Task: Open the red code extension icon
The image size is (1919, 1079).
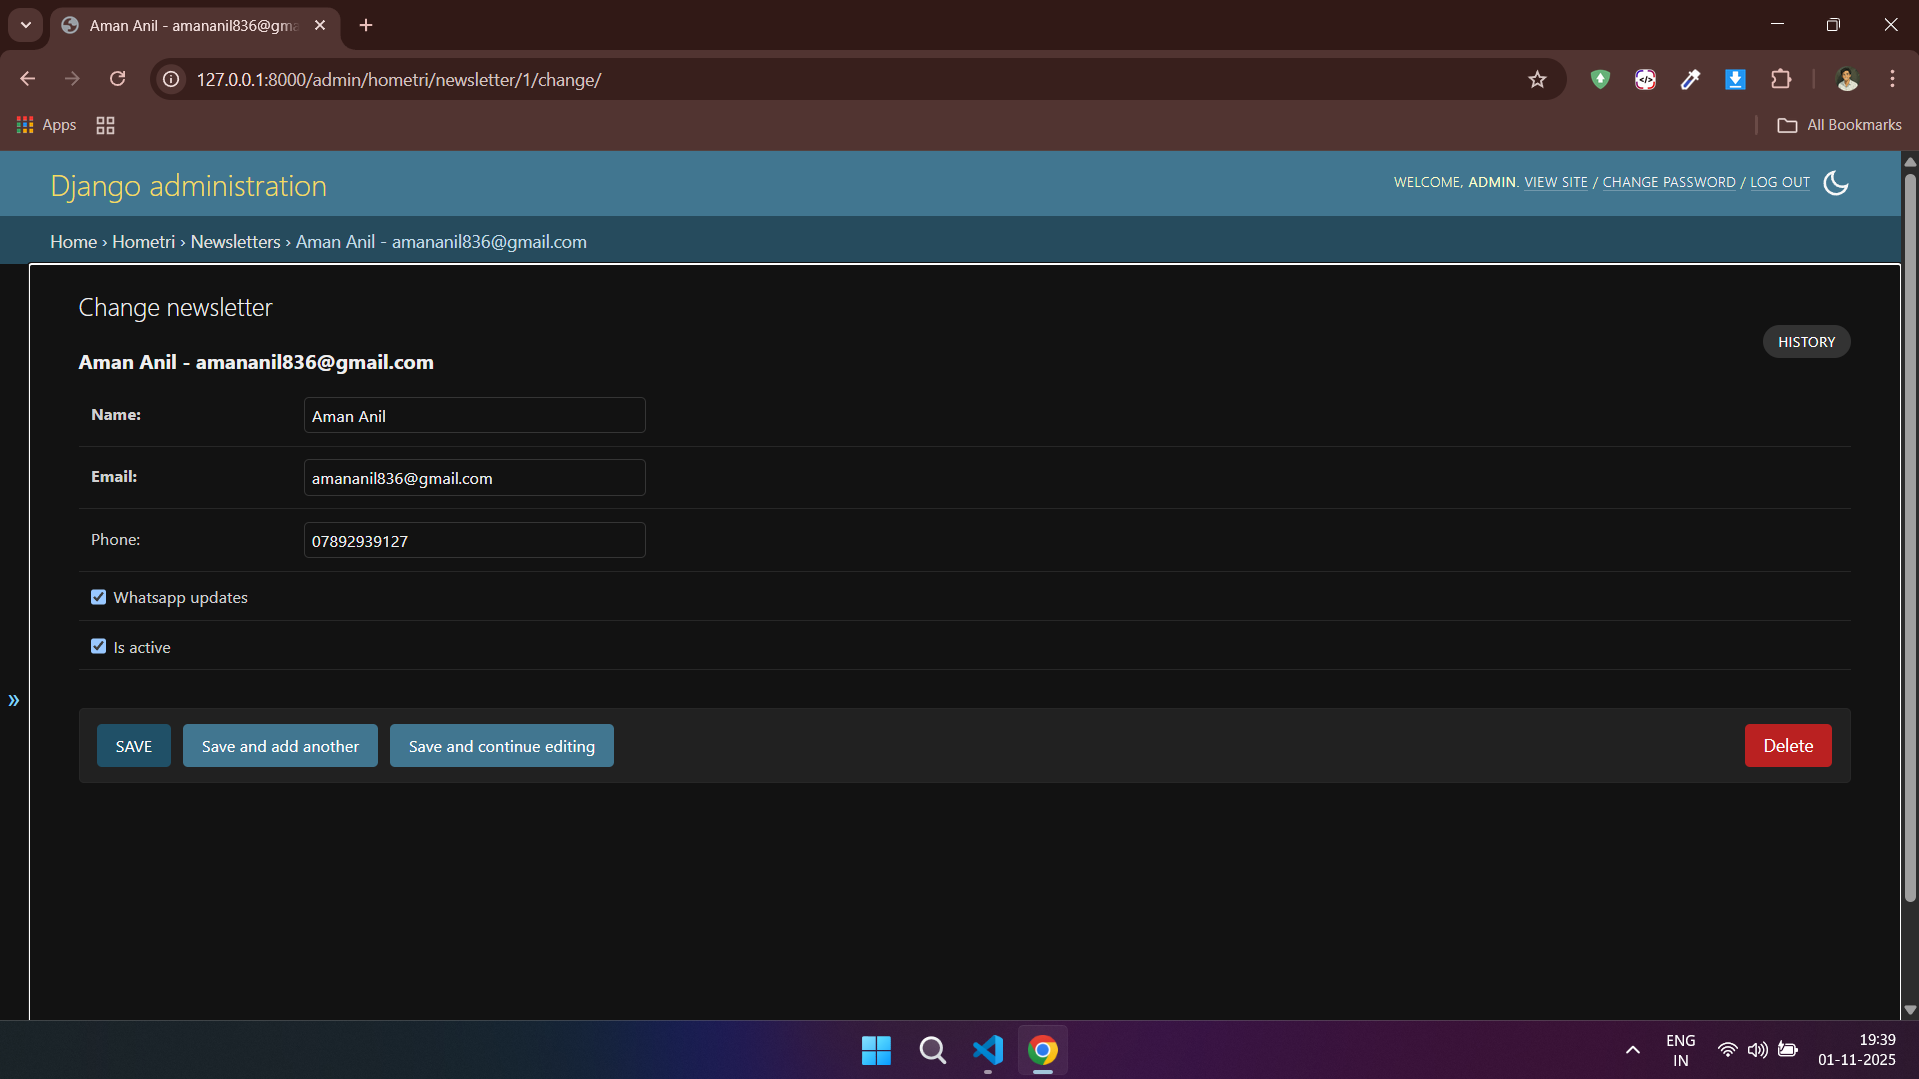Action: click(x=1645, y=79)
